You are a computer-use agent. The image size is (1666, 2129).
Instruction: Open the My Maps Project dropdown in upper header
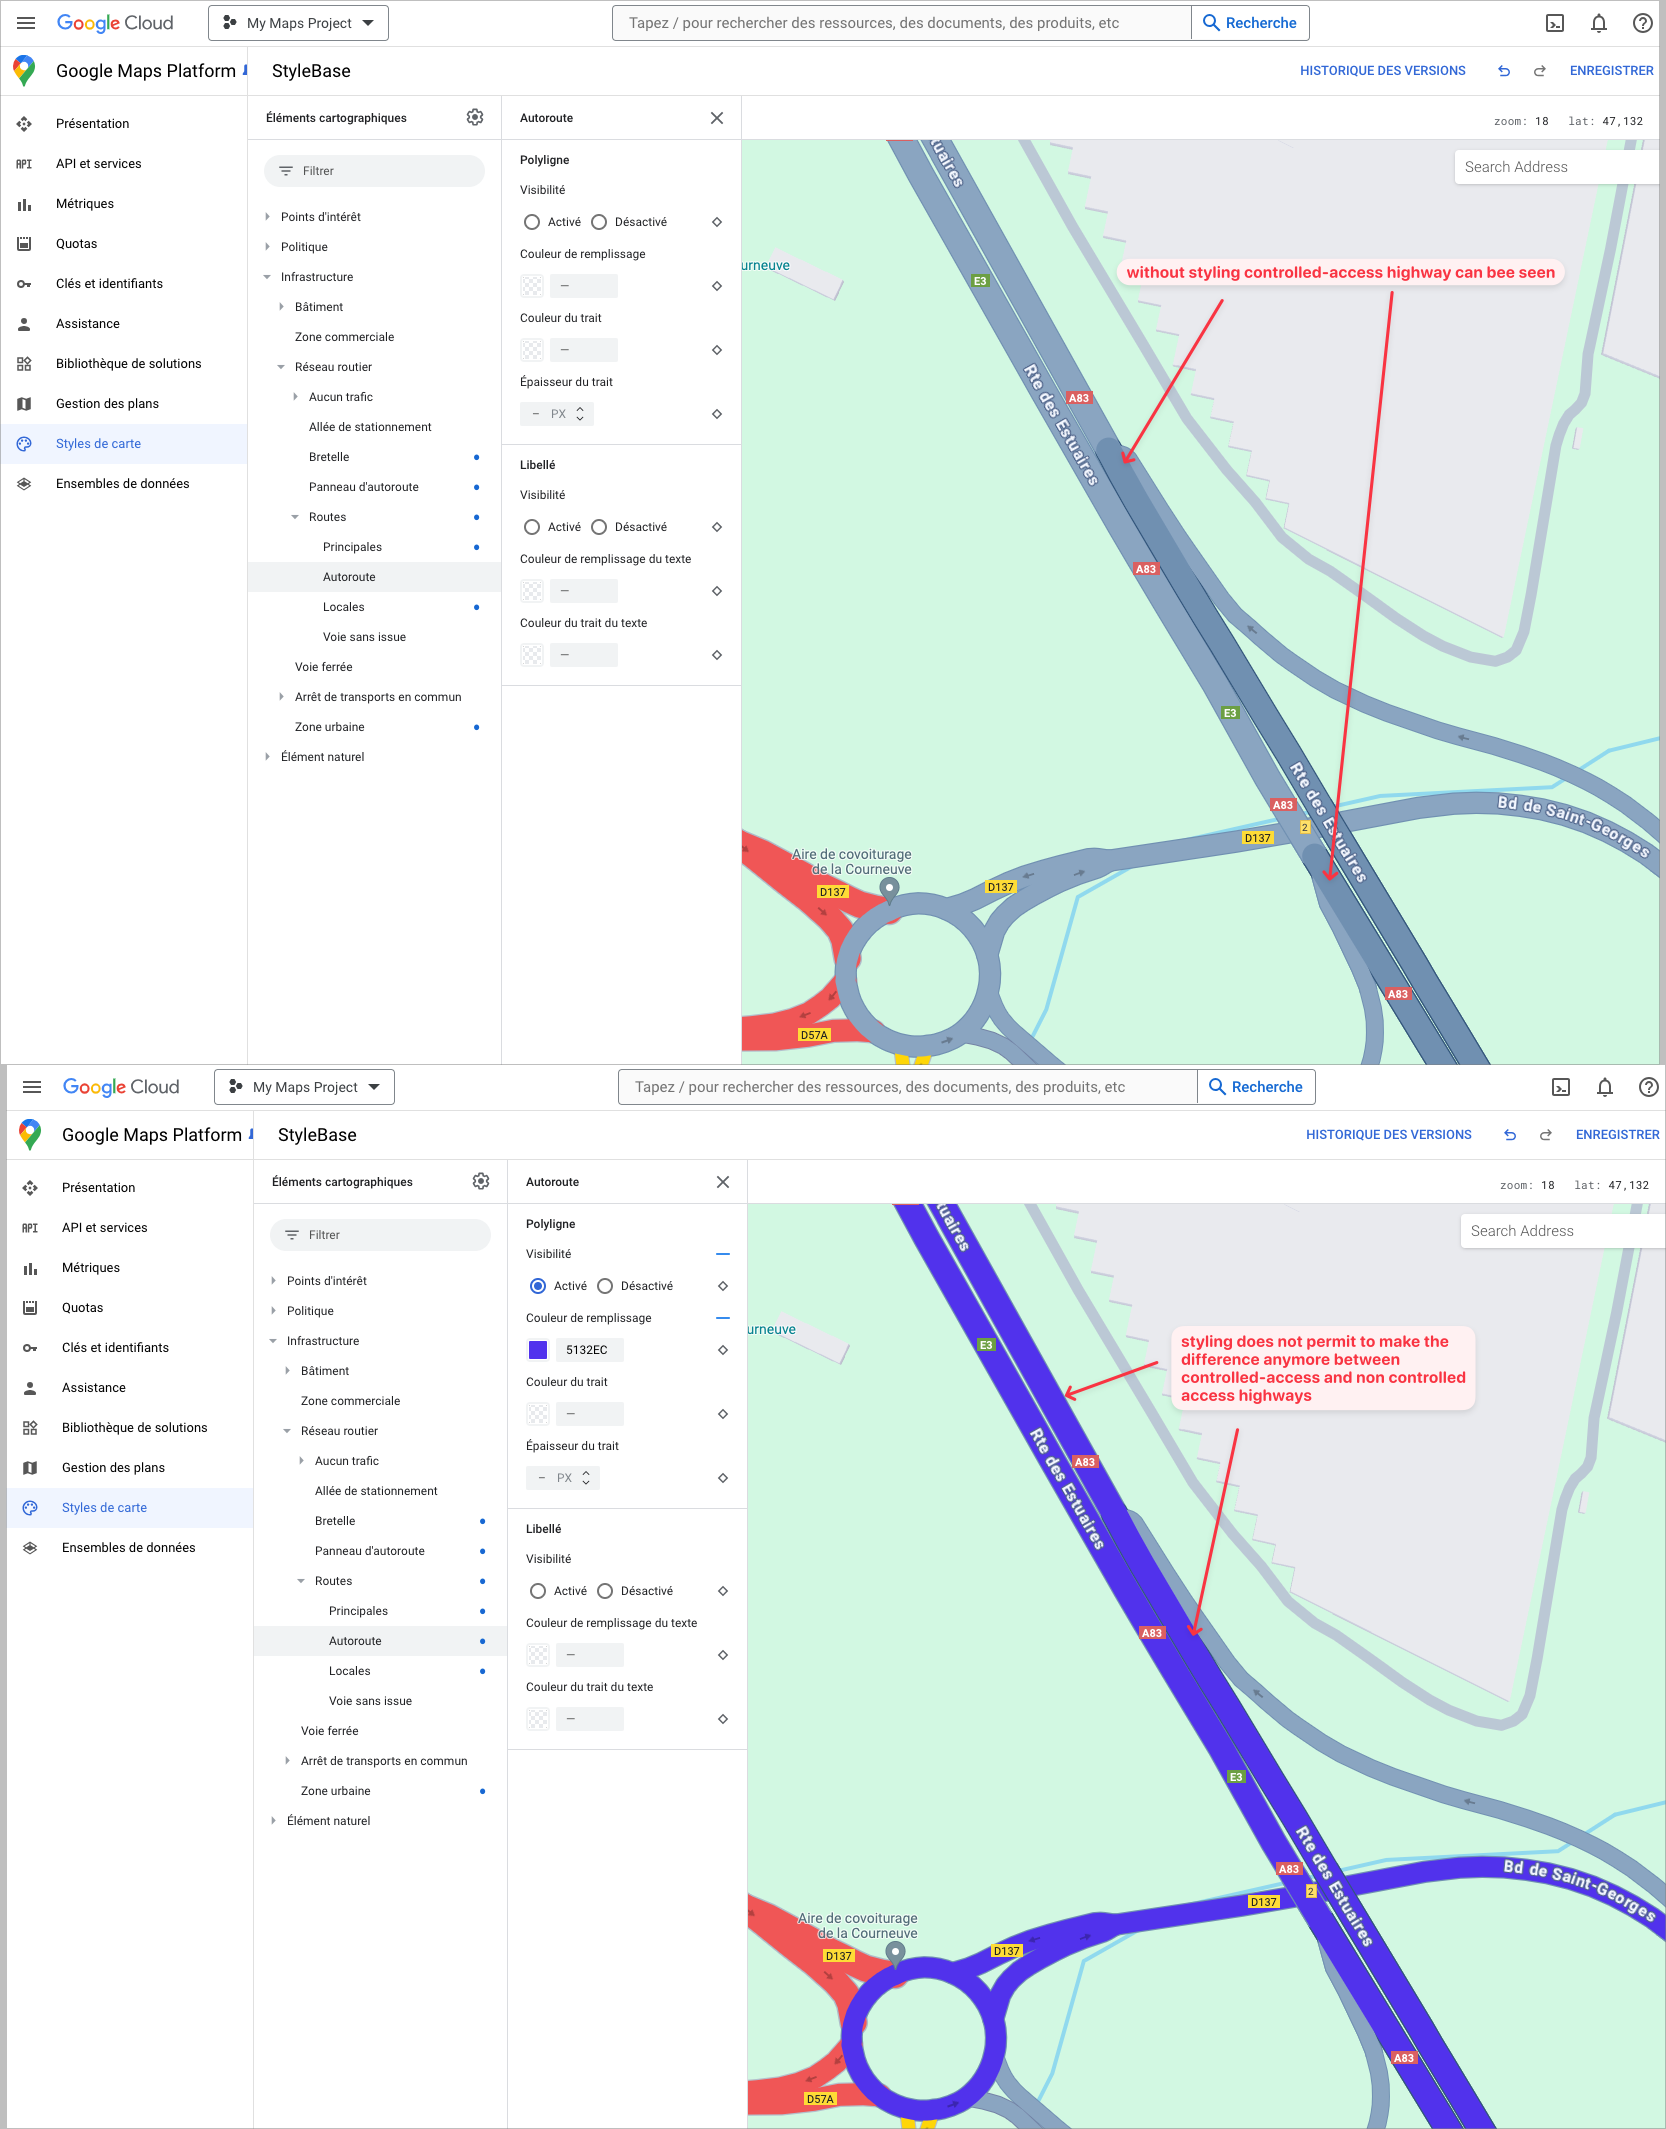pyautogui.click(x=298, y=23)
